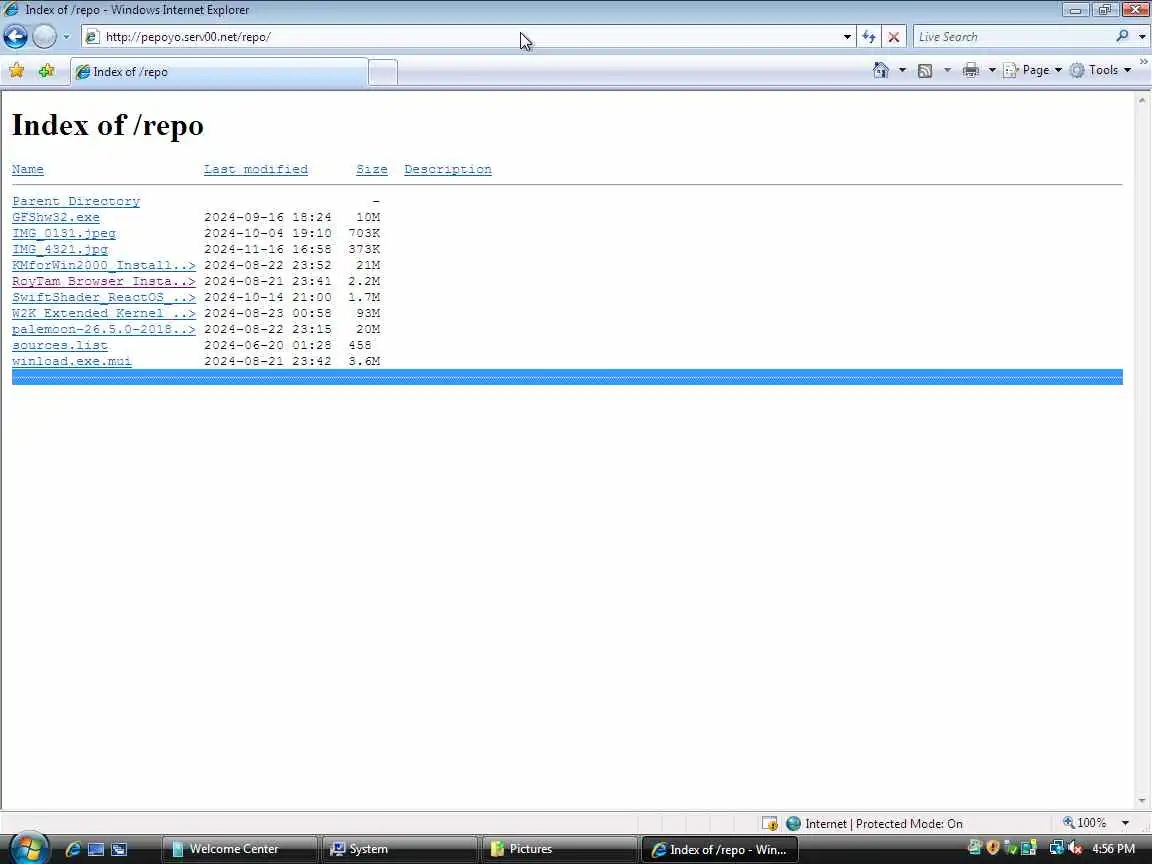Image resolution: width=1152 pixels, height=864 pixels.
Task: Click the search magnifier icon
Action: (1122, 36)
